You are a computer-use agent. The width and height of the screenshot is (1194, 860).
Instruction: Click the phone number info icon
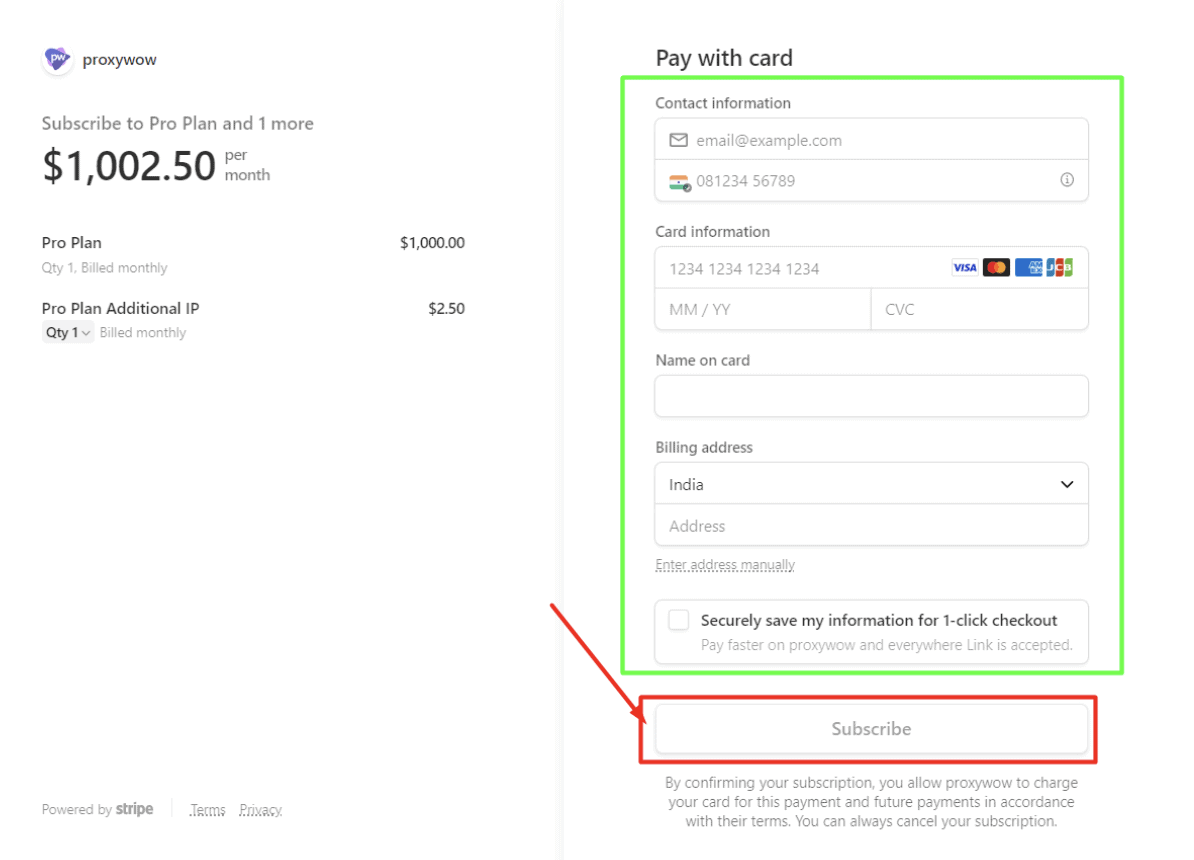click(x=1067, y=180)
